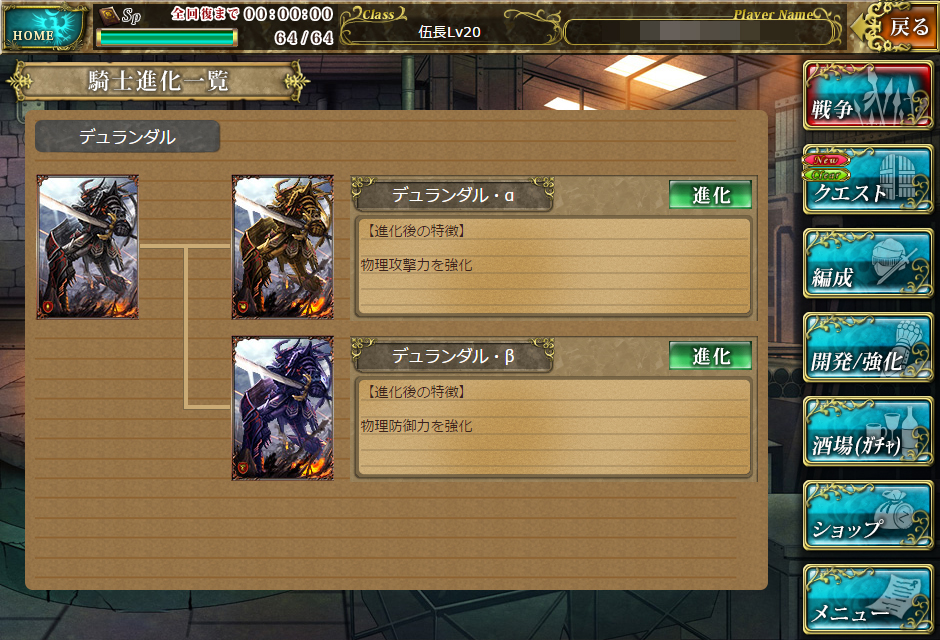Go to the HOME screen

(x=43, y=27)
